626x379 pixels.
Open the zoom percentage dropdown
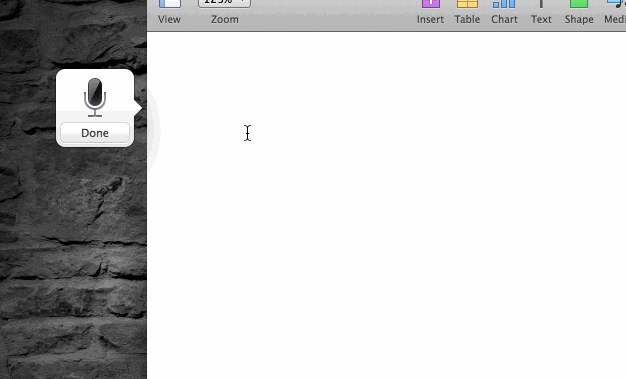point(224,3)
